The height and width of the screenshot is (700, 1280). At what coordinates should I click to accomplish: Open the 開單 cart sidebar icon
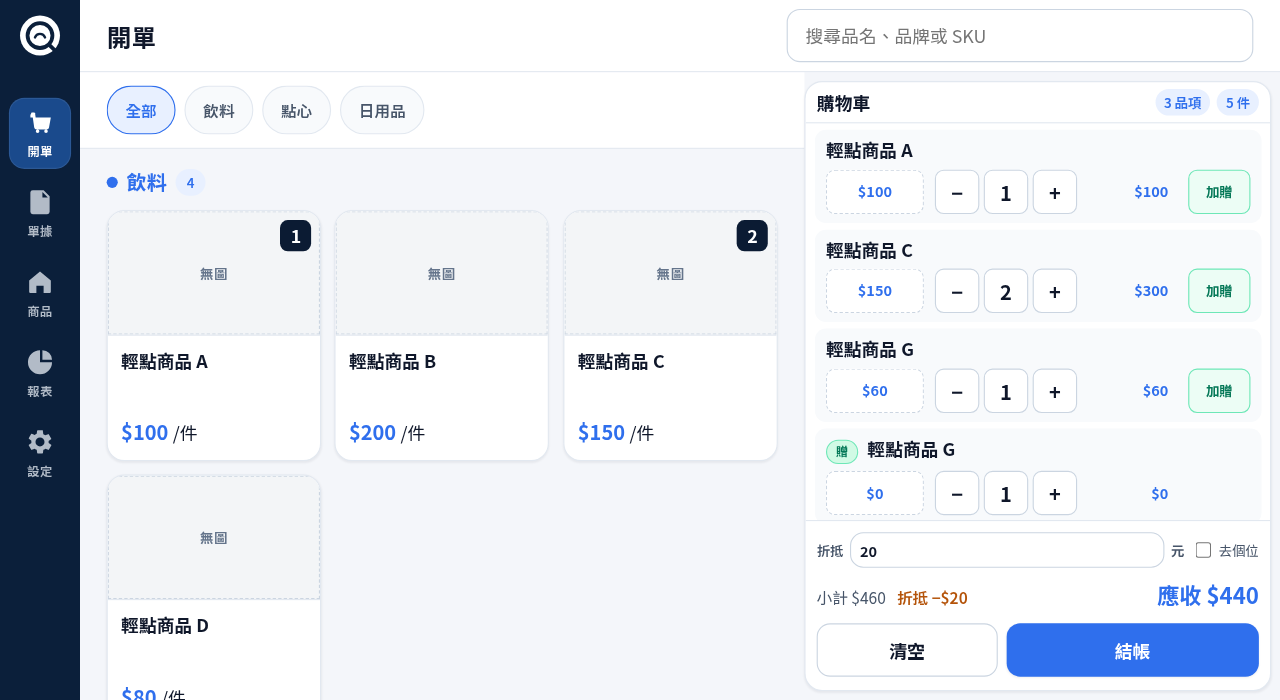click(x=40, y=133)
